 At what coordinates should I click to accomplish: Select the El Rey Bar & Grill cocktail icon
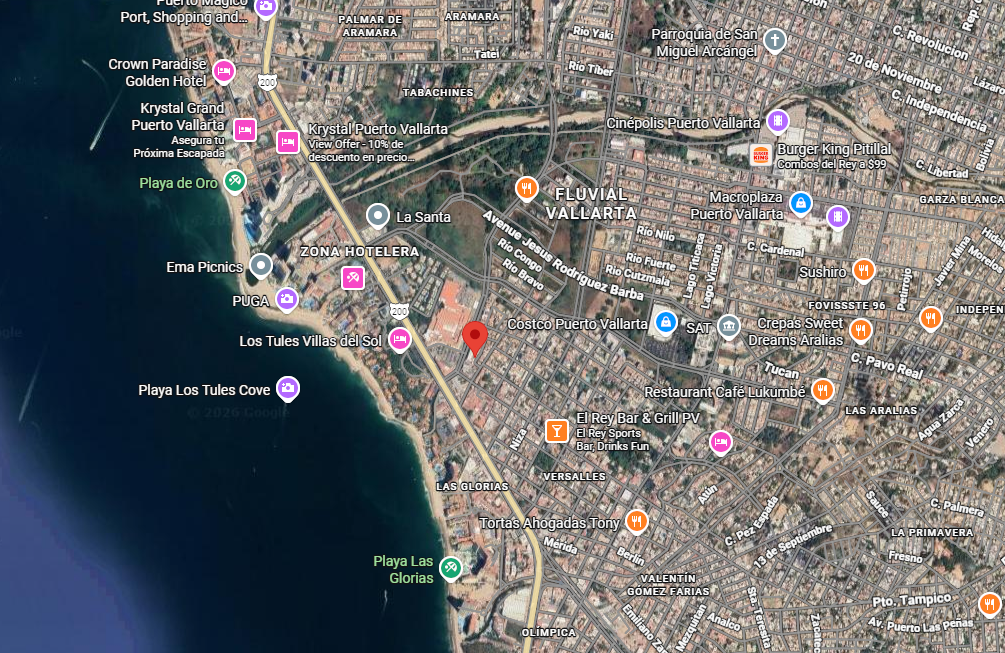[x=556, y=431]
